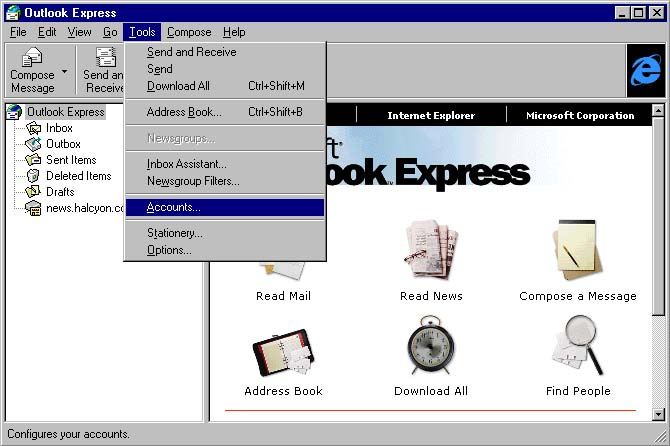Click the Internet Explorer header link
Screen dimensions: 670x446
[x=431, y=116]
